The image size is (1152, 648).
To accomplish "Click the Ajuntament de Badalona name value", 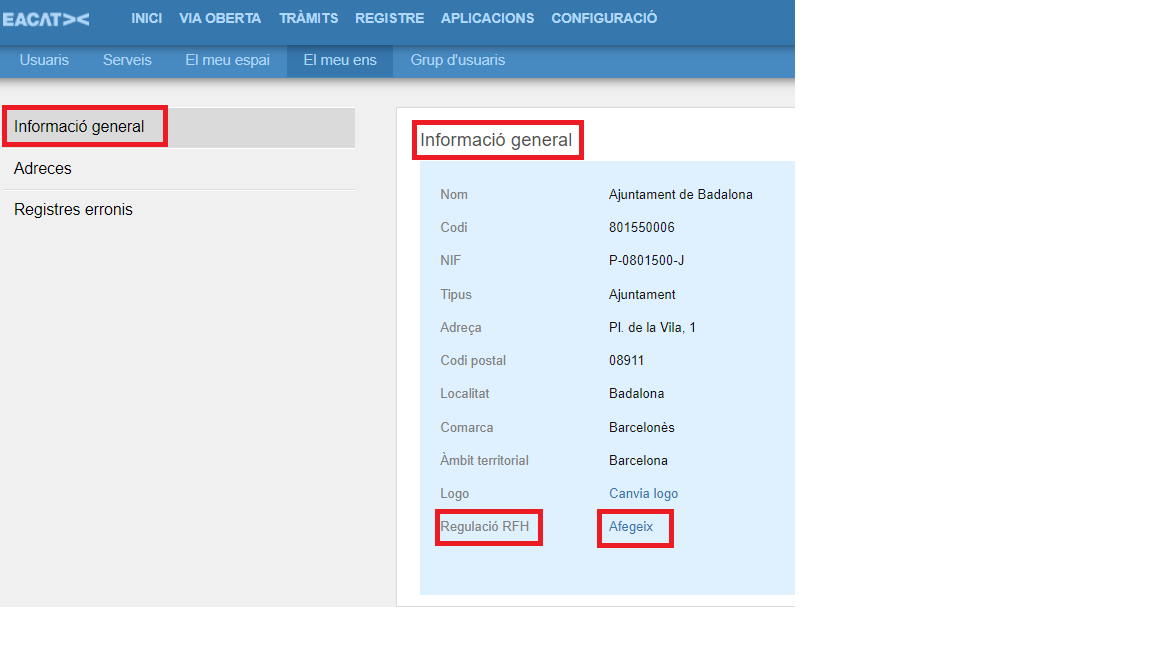I will pyautogui.click(x=680, y=195).
